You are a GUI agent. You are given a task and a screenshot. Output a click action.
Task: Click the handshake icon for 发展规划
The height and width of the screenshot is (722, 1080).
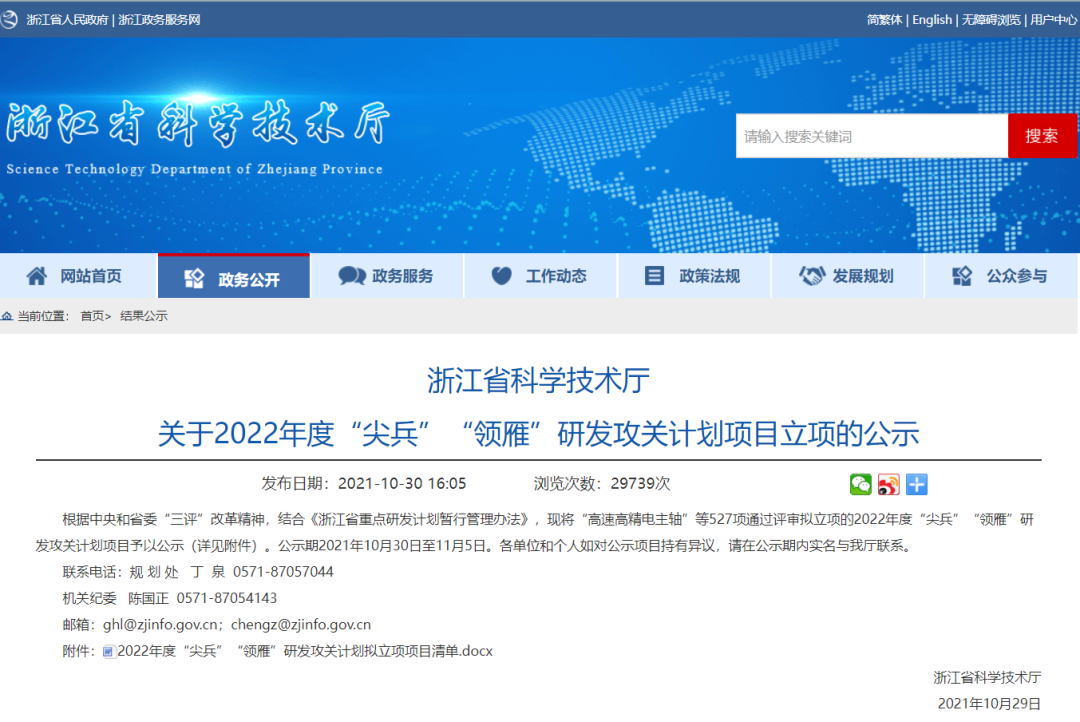point(811,276)
